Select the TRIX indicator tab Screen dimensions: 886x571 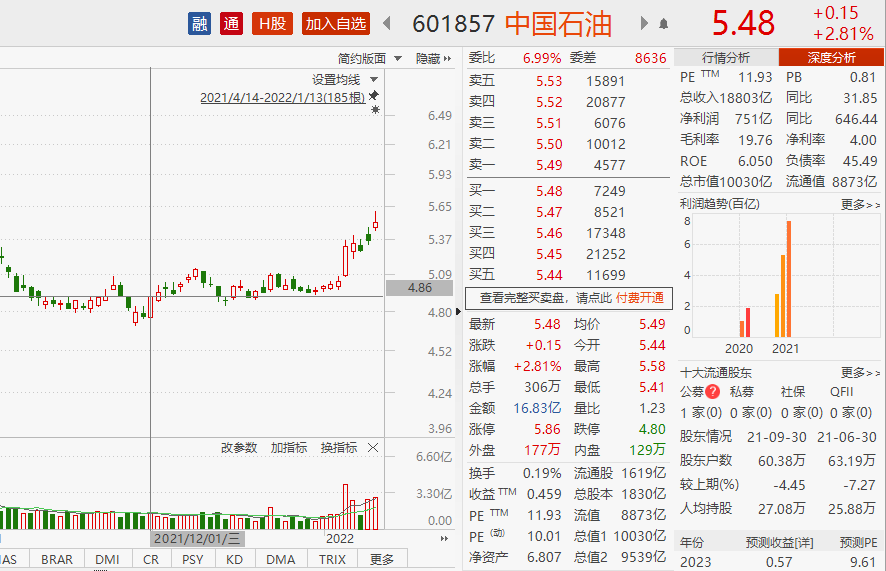coord(332,559)
